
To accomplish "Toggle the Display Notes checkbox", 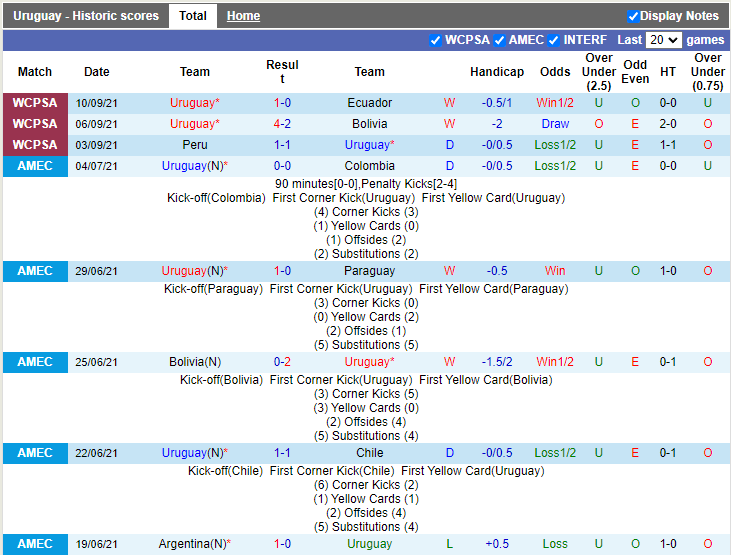I will pyautogui.click(x=633, y=16).
